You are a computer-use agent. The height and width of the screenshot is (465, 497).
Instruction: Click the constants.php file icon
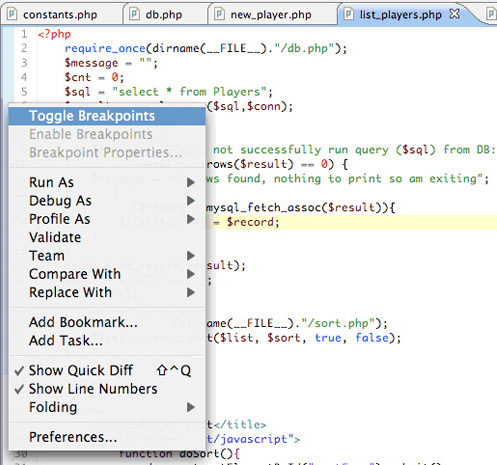tap(12, 14)
